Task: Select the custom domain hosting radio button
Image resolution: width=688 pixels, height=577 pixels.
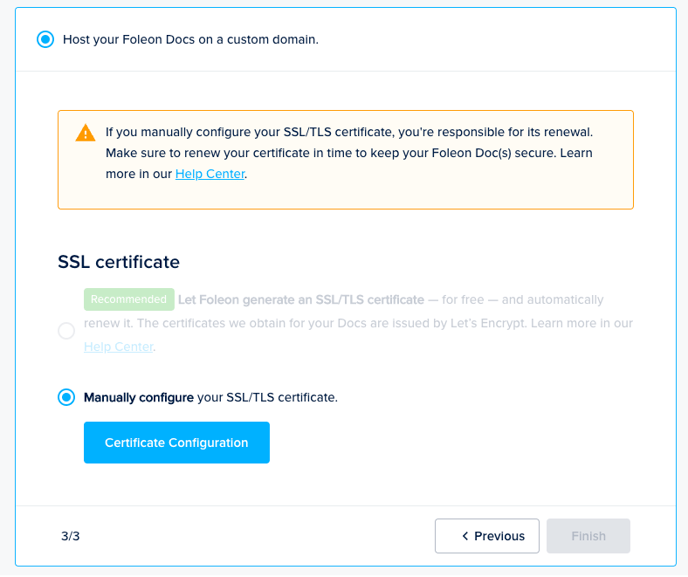Action: click(45, 40)
